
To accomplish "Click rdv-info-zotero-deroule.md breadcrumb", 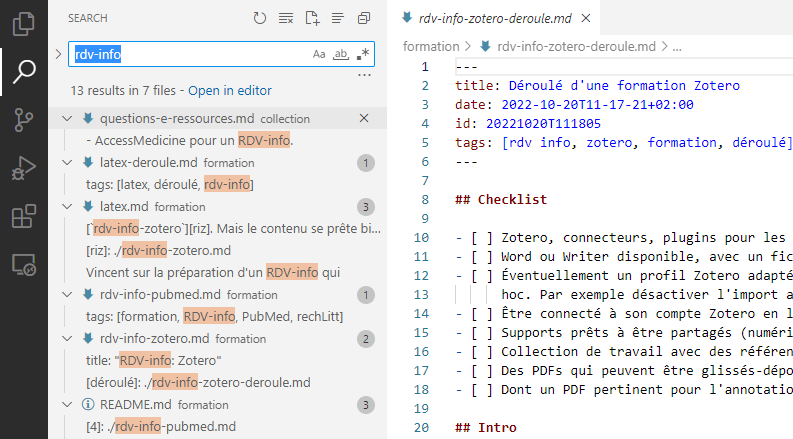I will coord(576,47).
